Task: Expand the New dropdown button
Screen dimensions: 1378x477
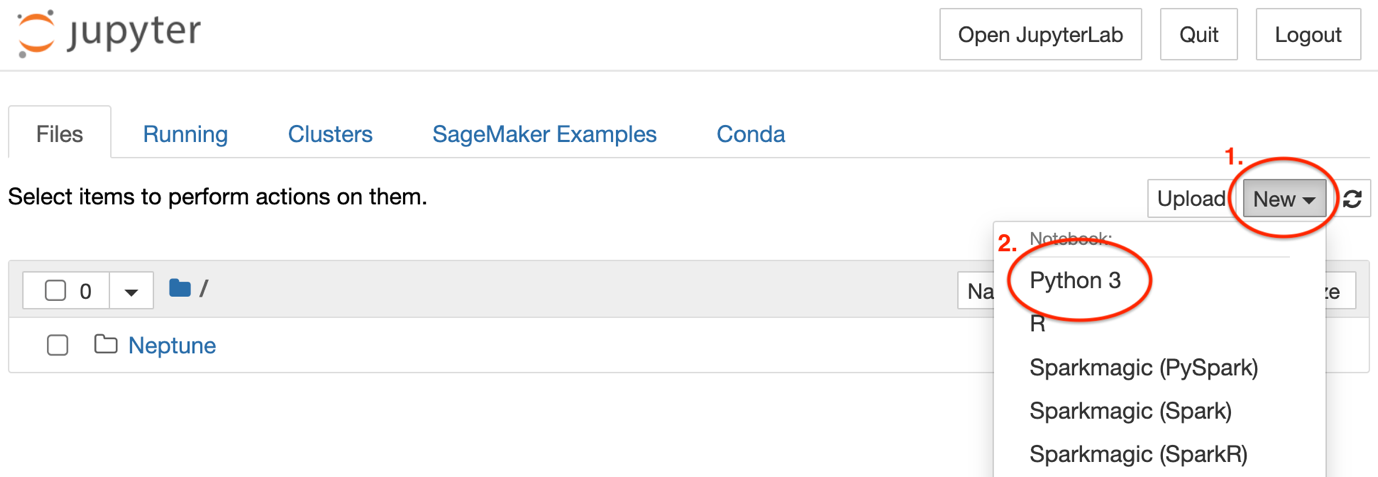Action: [x=1284, y=199]
